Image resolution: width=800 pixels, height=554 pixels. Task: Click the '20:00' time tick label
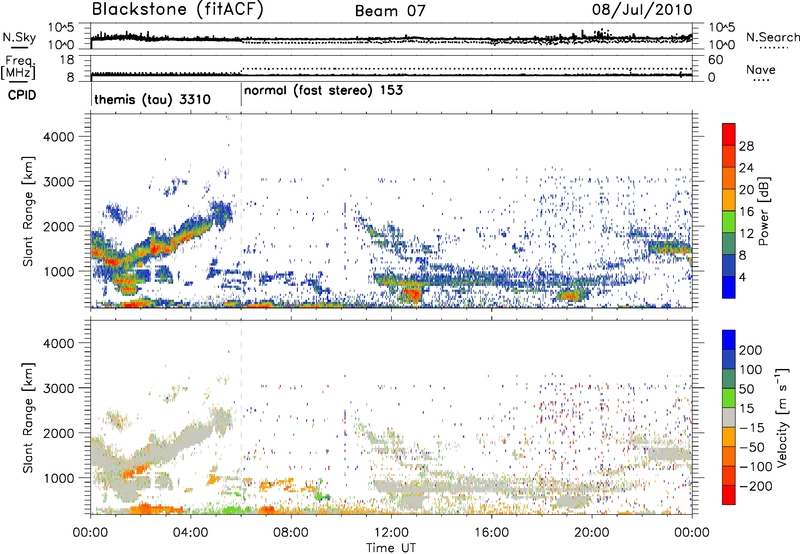(591, 533)
